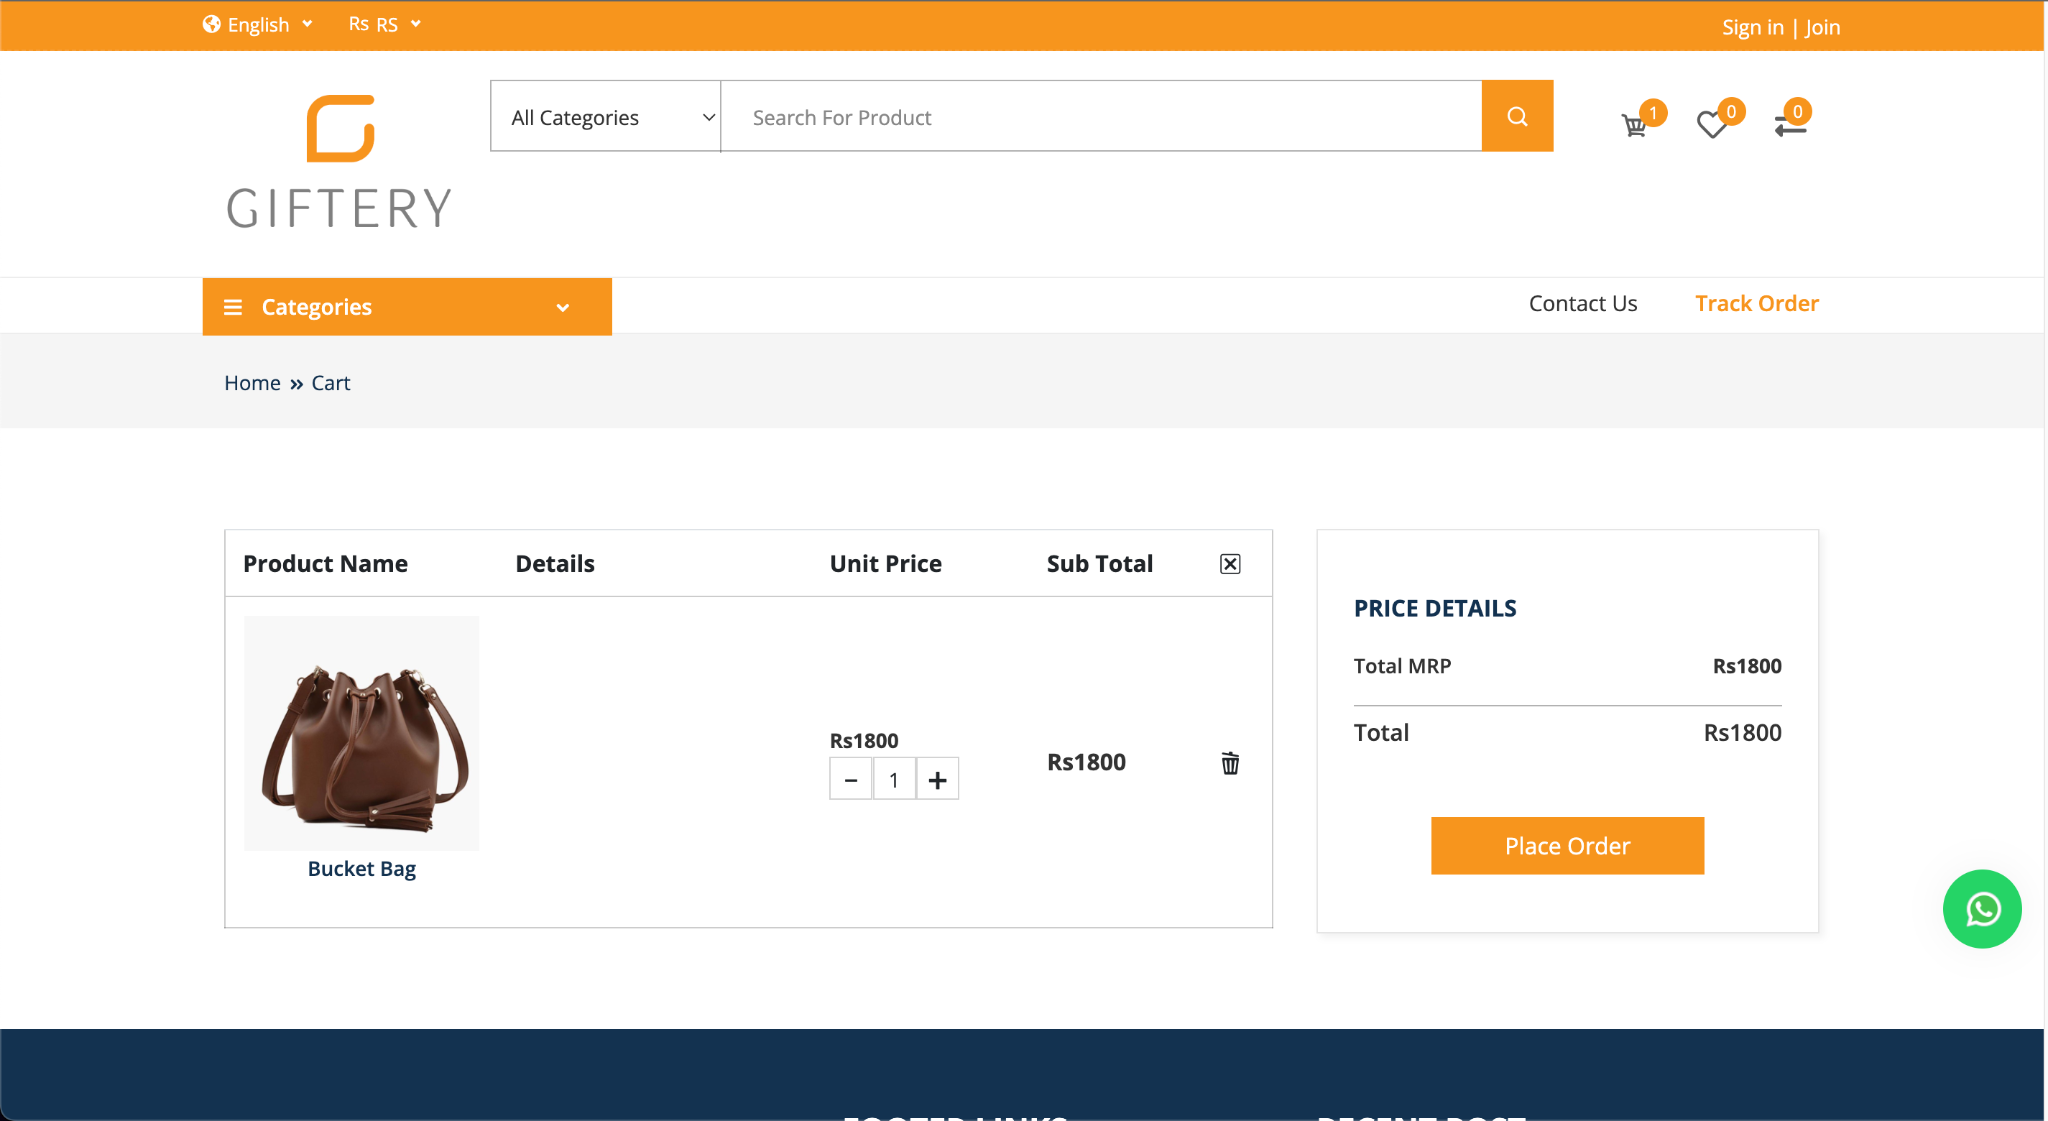
Task: Click the Unit Price column header
Action: 886,564
